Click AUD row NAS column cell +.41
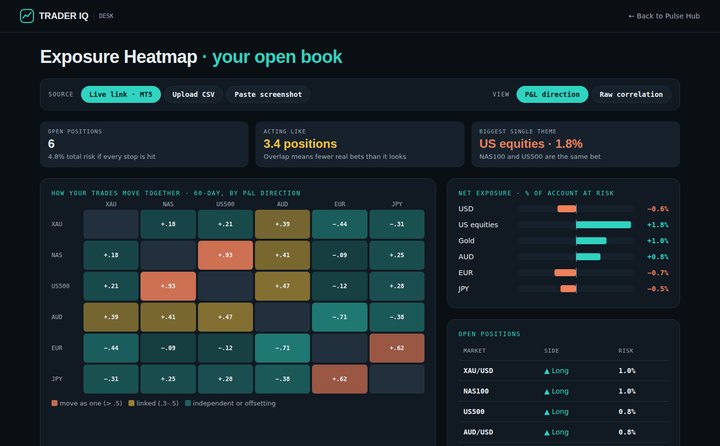720x446 pixels. point(168,317)
